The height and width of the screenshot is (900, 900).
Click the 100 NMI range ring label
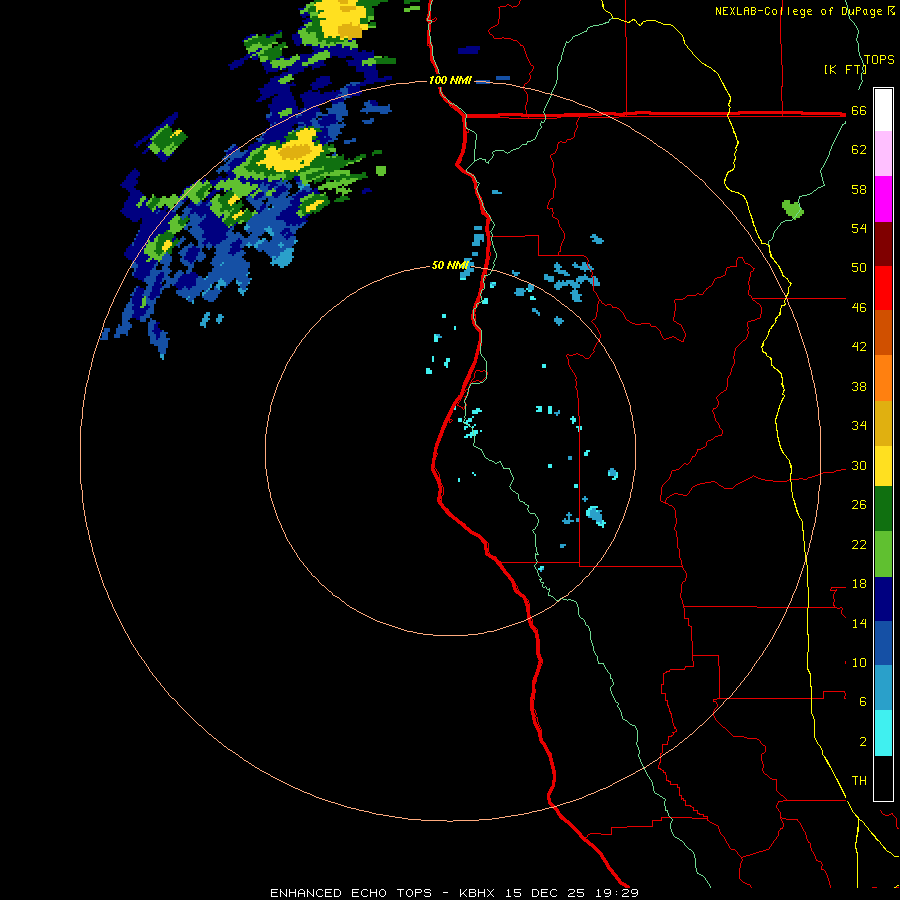click(x=451, y=80)
